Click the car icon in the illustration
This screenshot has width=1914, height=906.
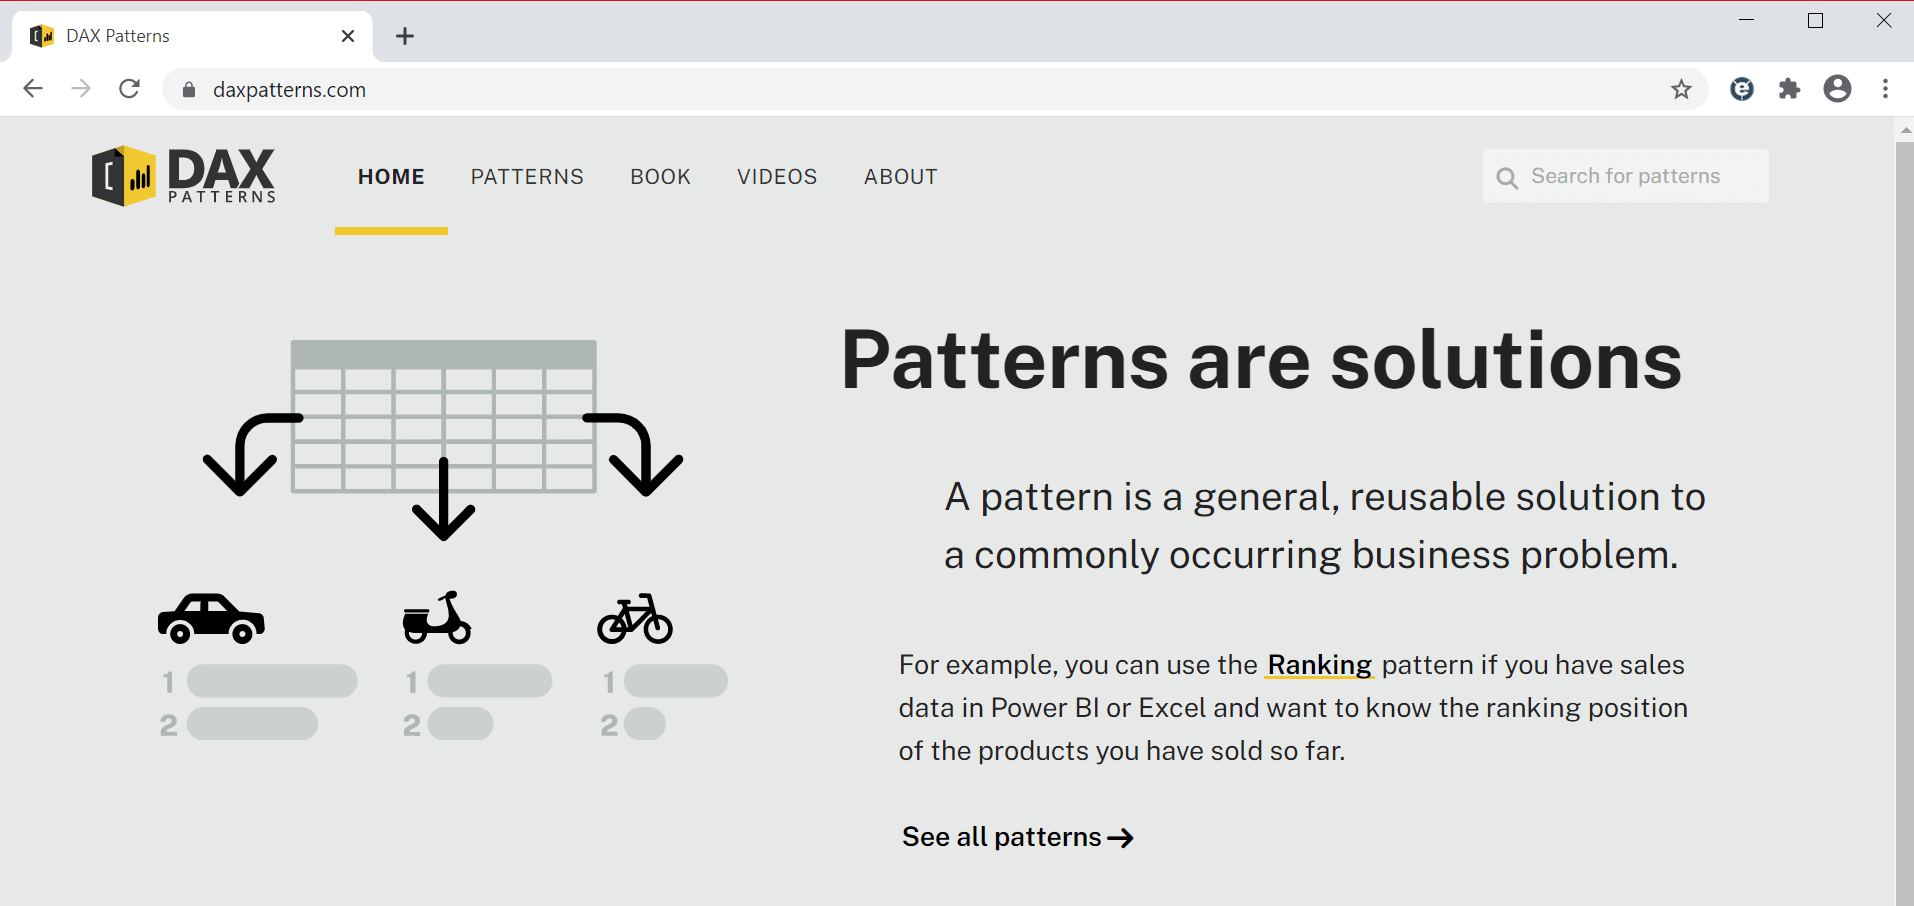(211, 618)
